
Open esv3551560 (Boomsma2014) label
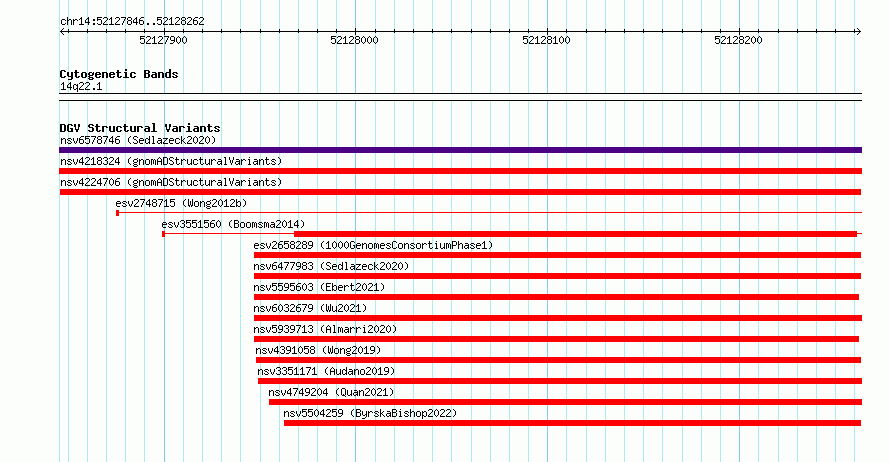point(233,224)
